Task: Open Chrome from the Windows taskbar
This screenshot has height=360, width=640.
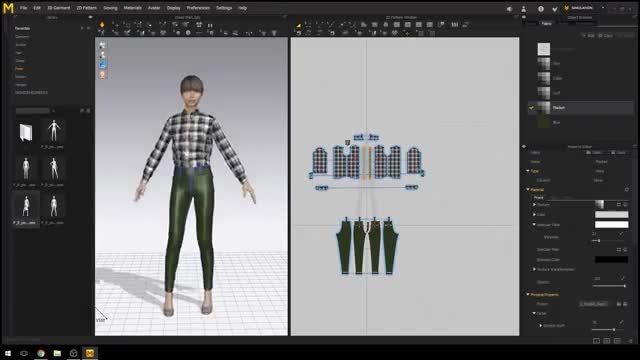Action: pyautogui.click(x=41, y=353)
